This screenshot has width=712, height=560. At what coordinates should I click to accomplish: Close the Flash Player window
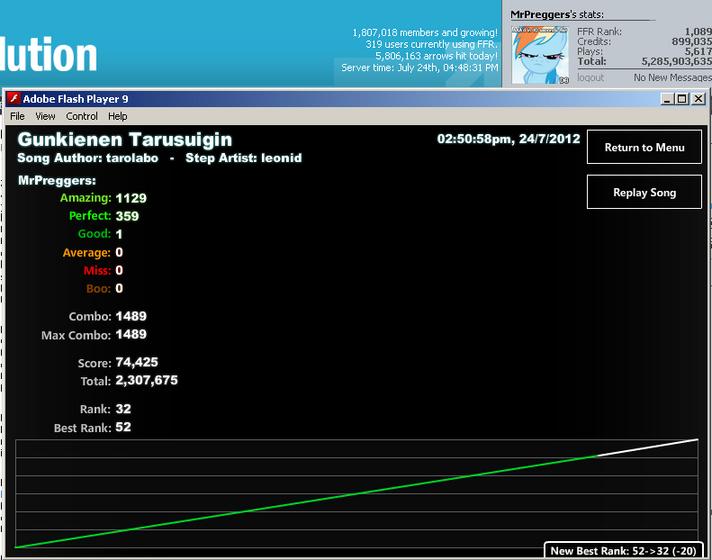[x=698, y=99]
